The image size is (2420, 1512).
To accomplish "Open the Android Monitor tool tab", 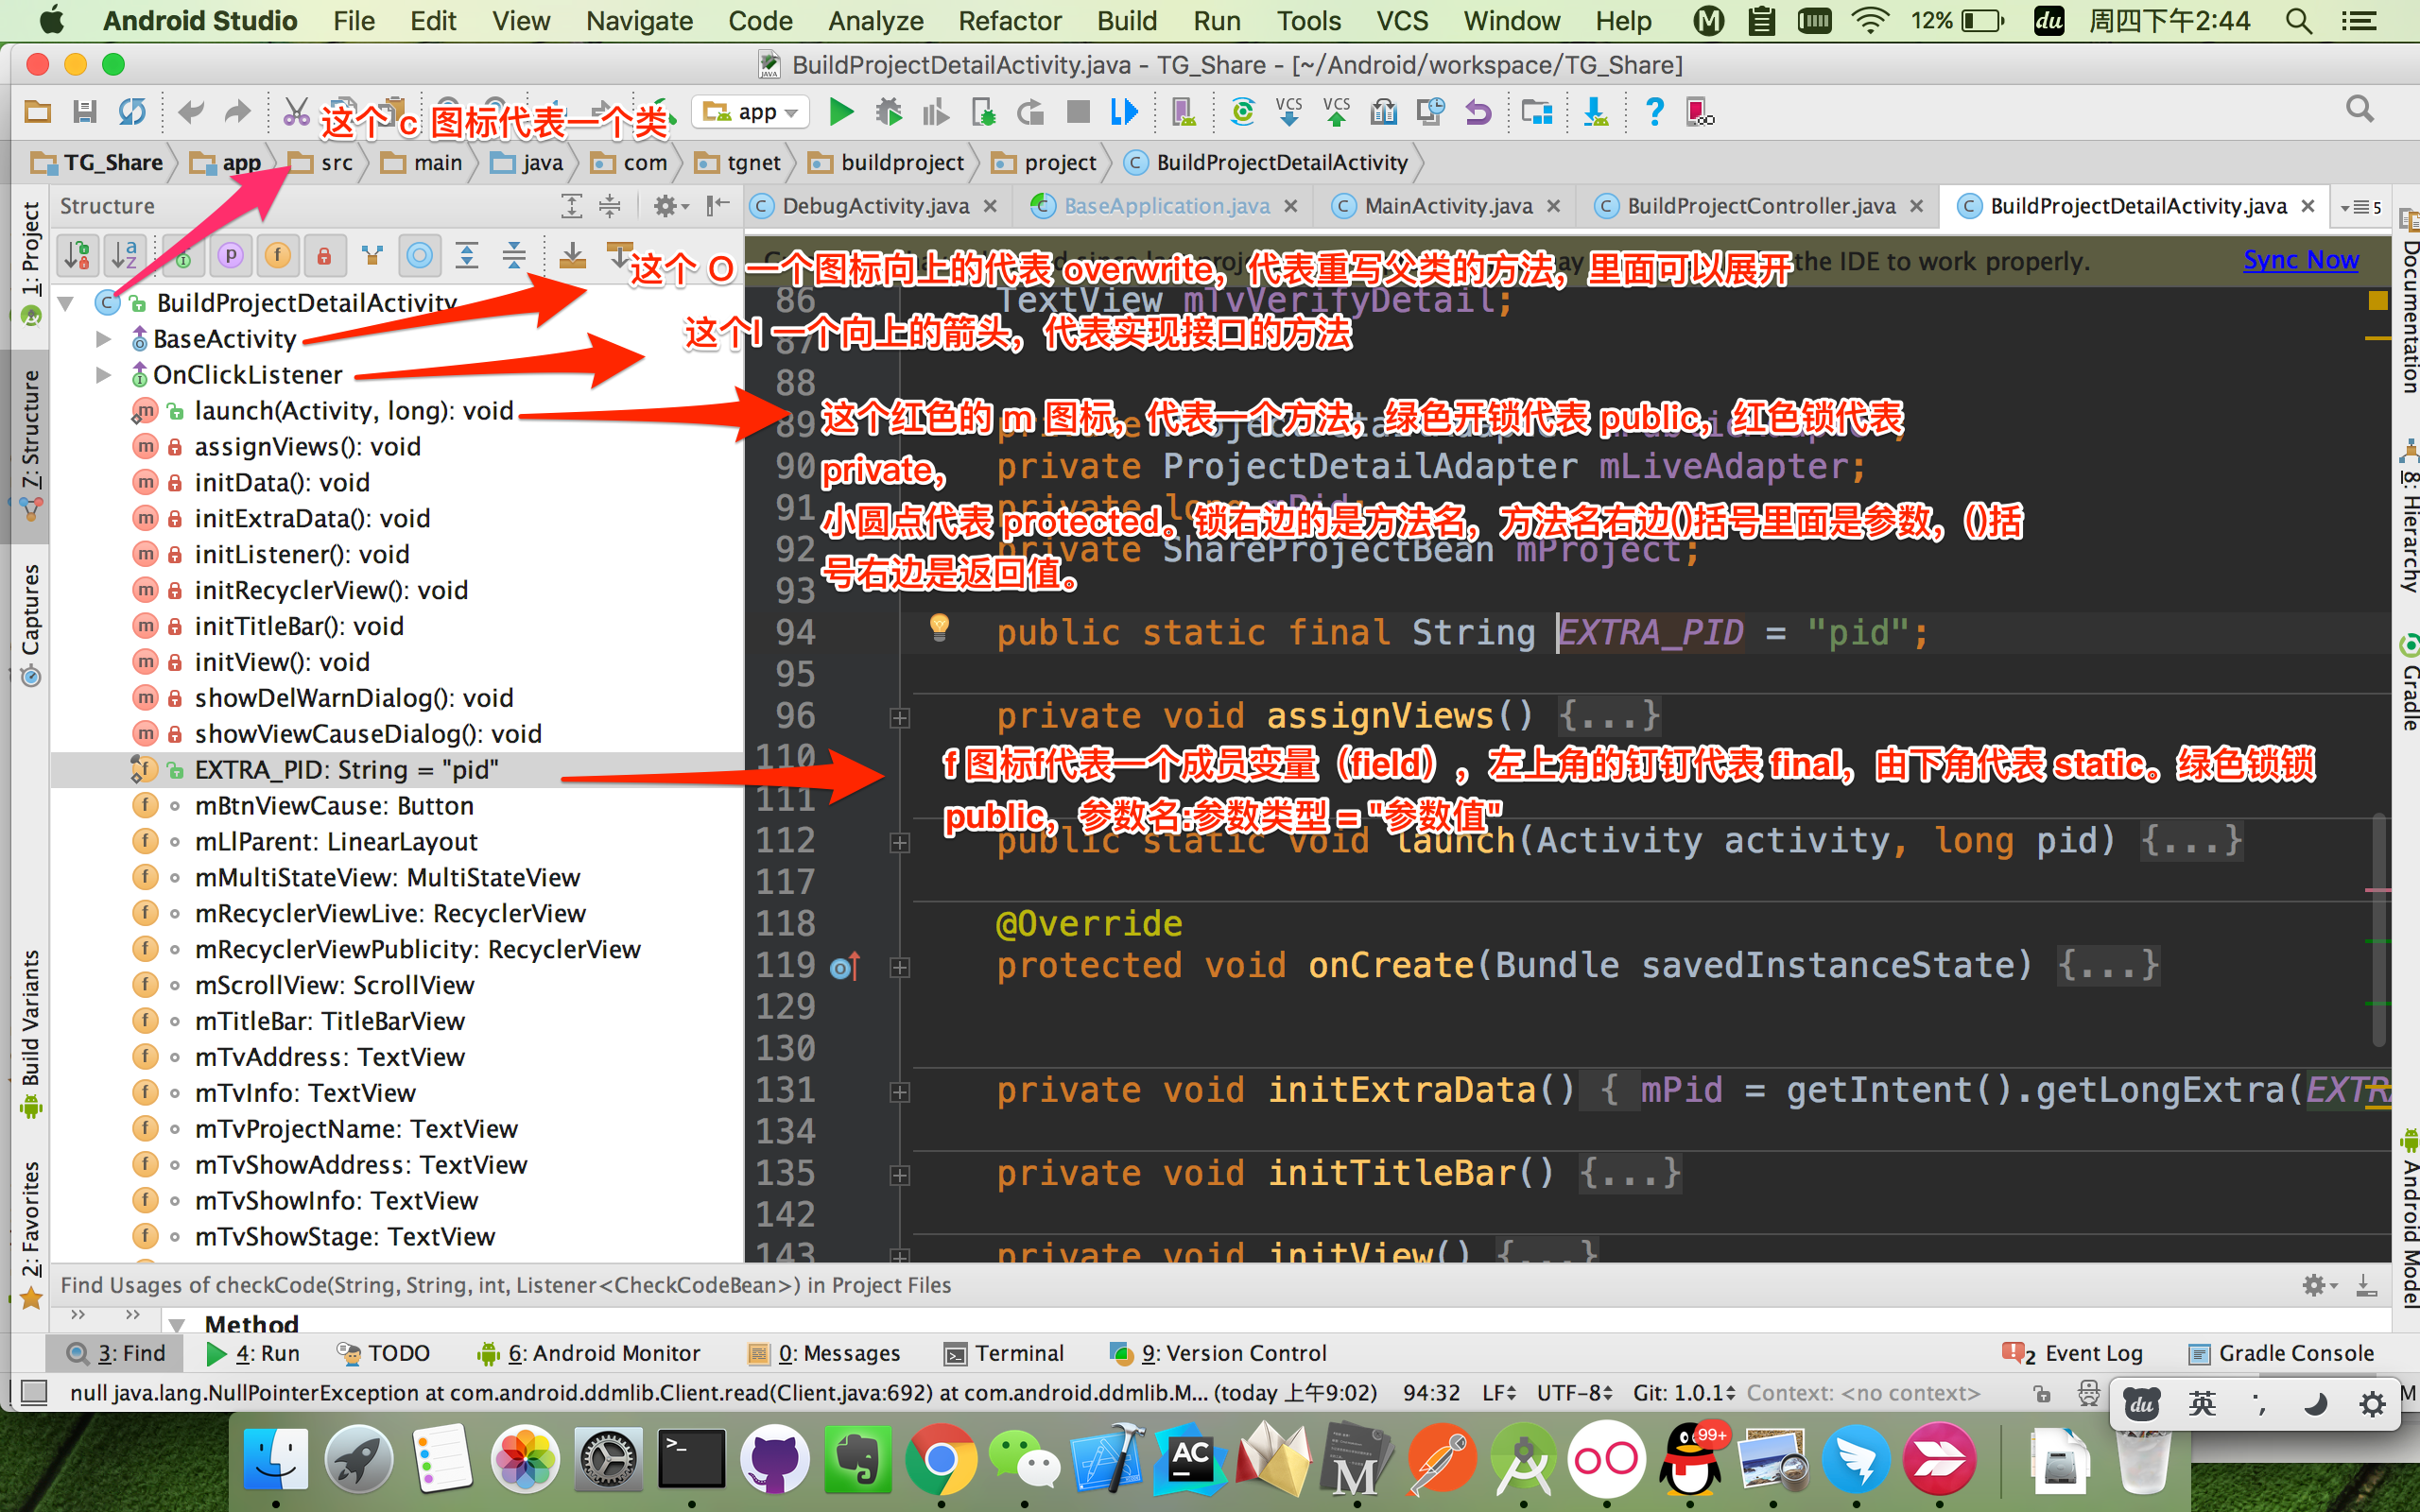I will (589, 1353).
